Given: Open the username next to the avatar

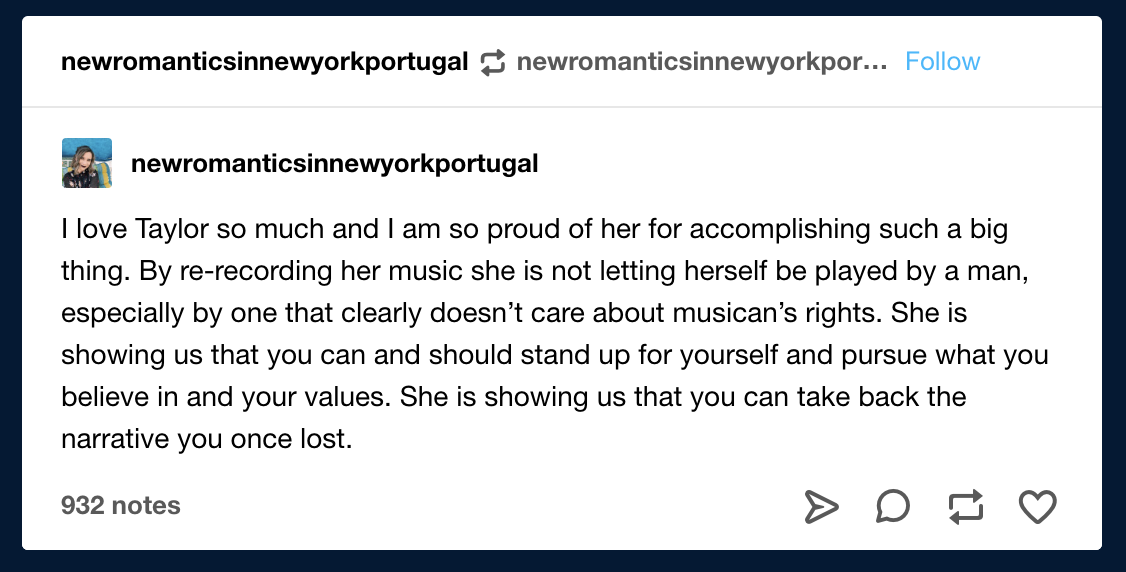Looking at the screenshot, I should pos(335,164).
